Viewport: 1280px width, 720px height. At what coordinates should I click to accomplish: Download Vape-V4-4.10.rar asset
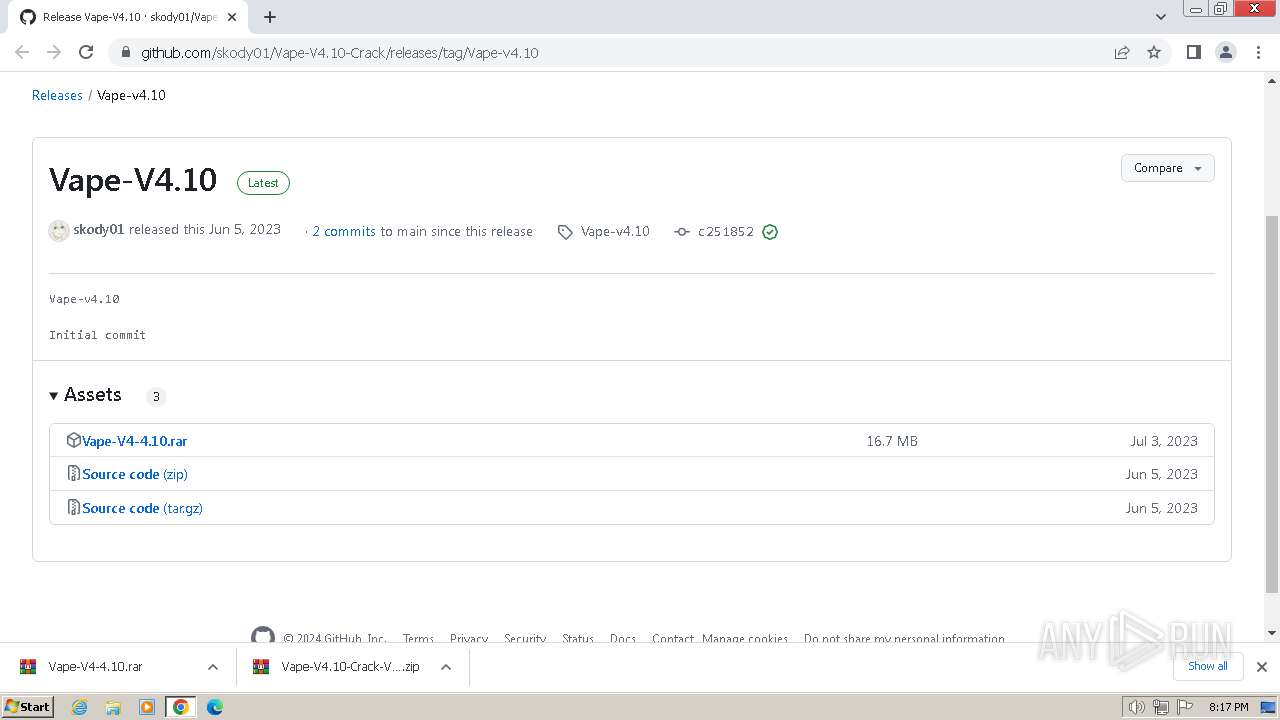point(134,441)
